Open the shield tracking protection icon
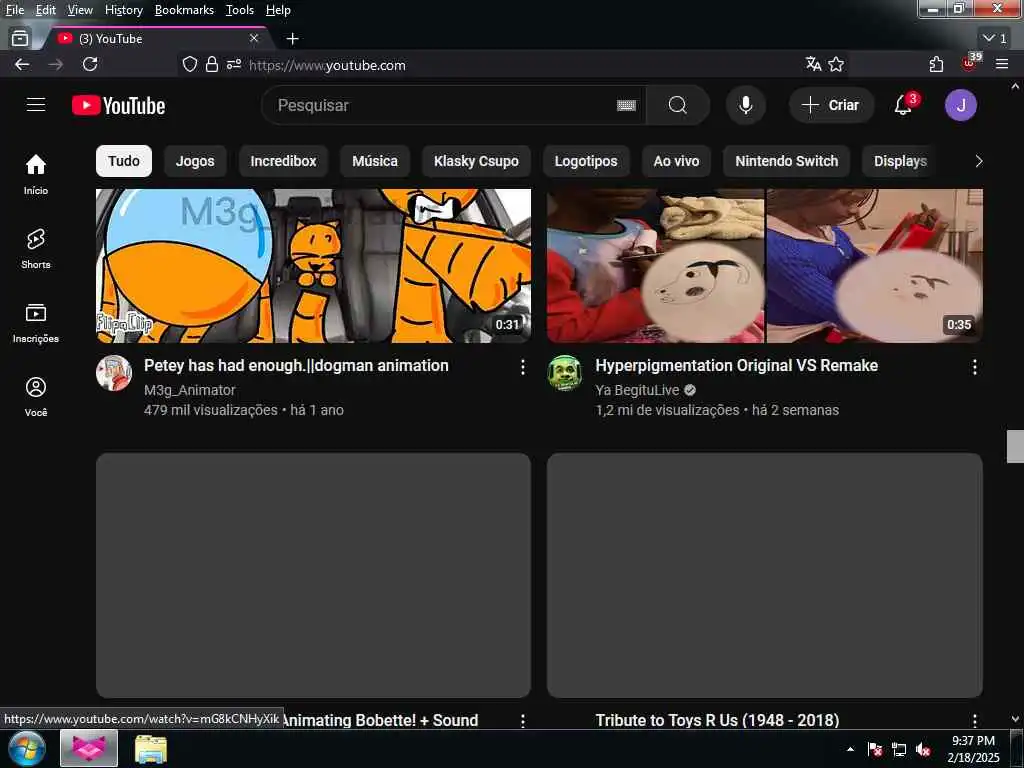This screenshot has height=768, width=1024. (189, 64)
